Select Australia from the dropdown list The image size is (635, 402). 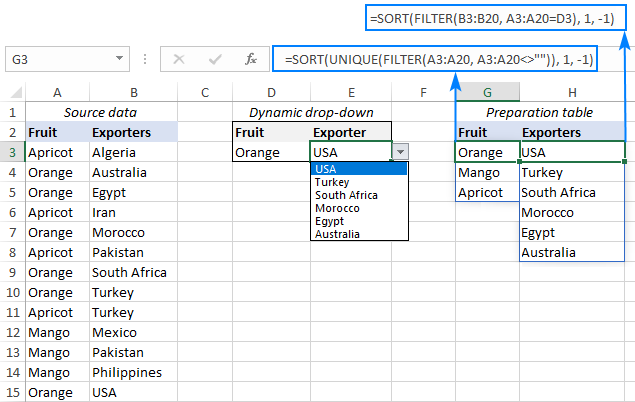click(338, 234)
